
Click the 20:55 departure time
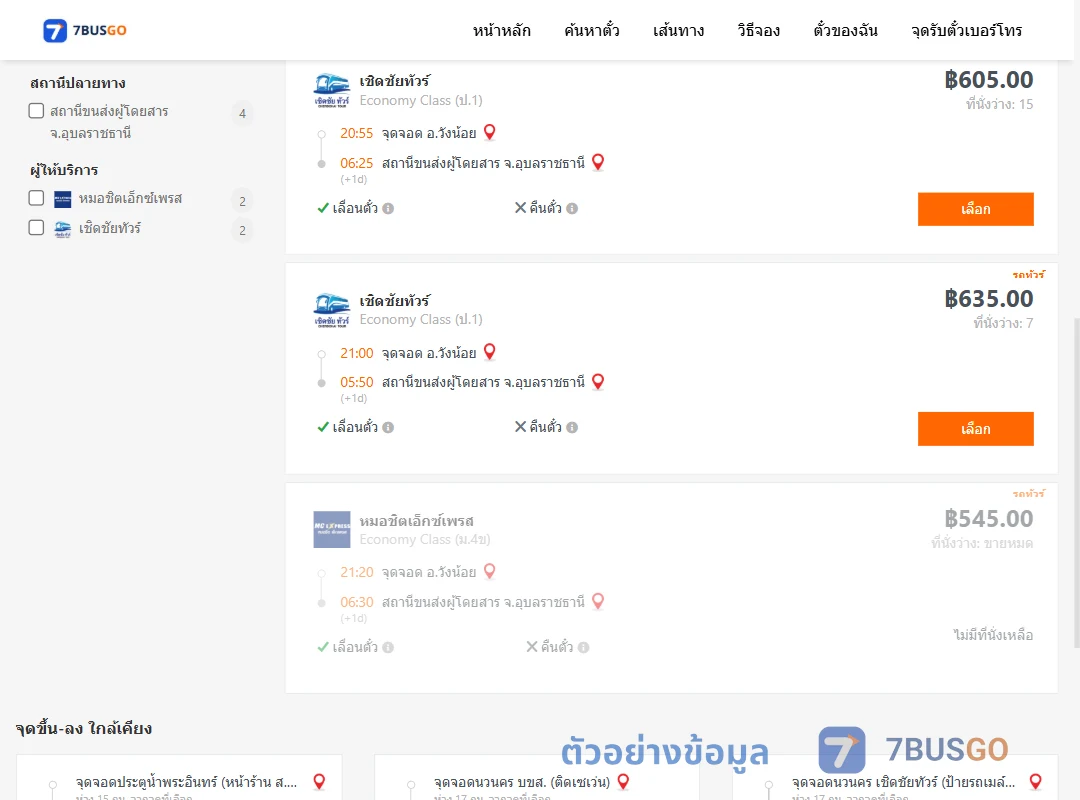[356, 133]
